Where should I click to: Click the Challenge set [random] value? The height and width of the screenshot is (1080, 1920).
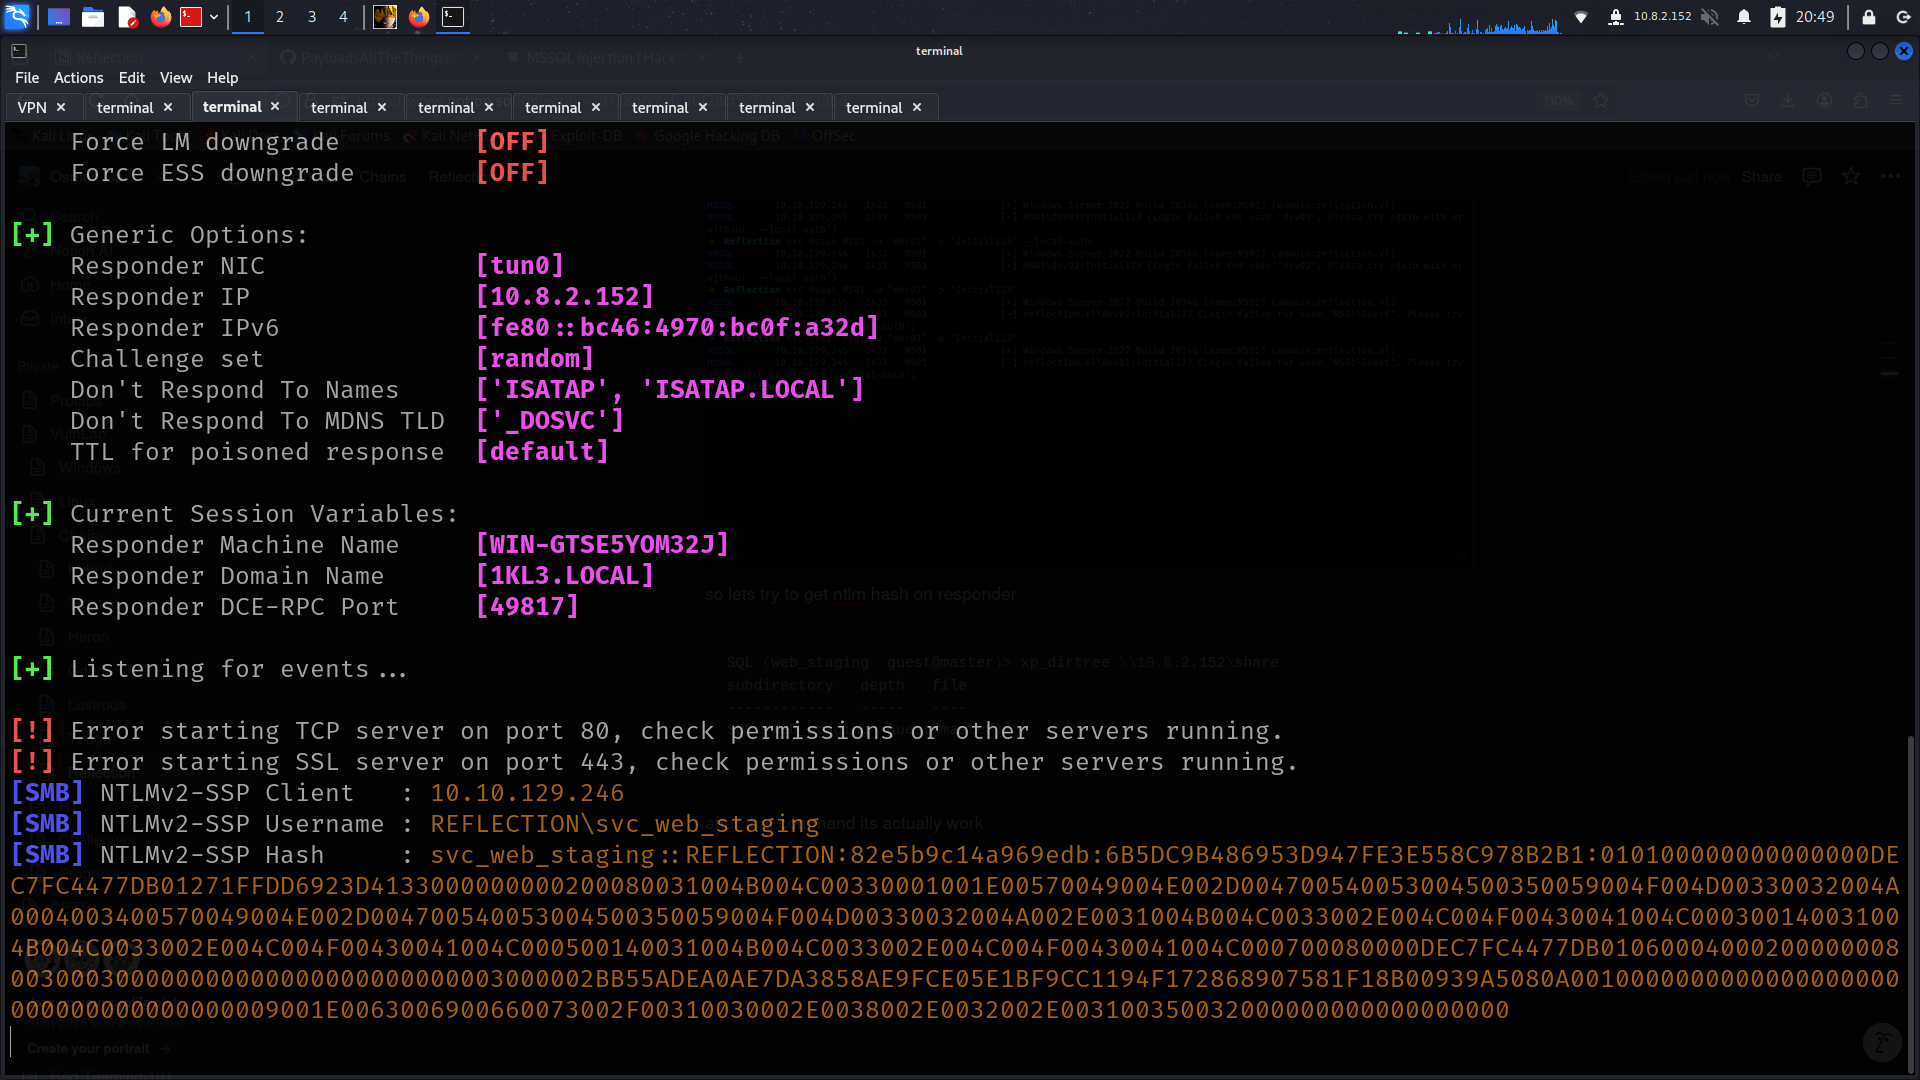pos(535,358)
